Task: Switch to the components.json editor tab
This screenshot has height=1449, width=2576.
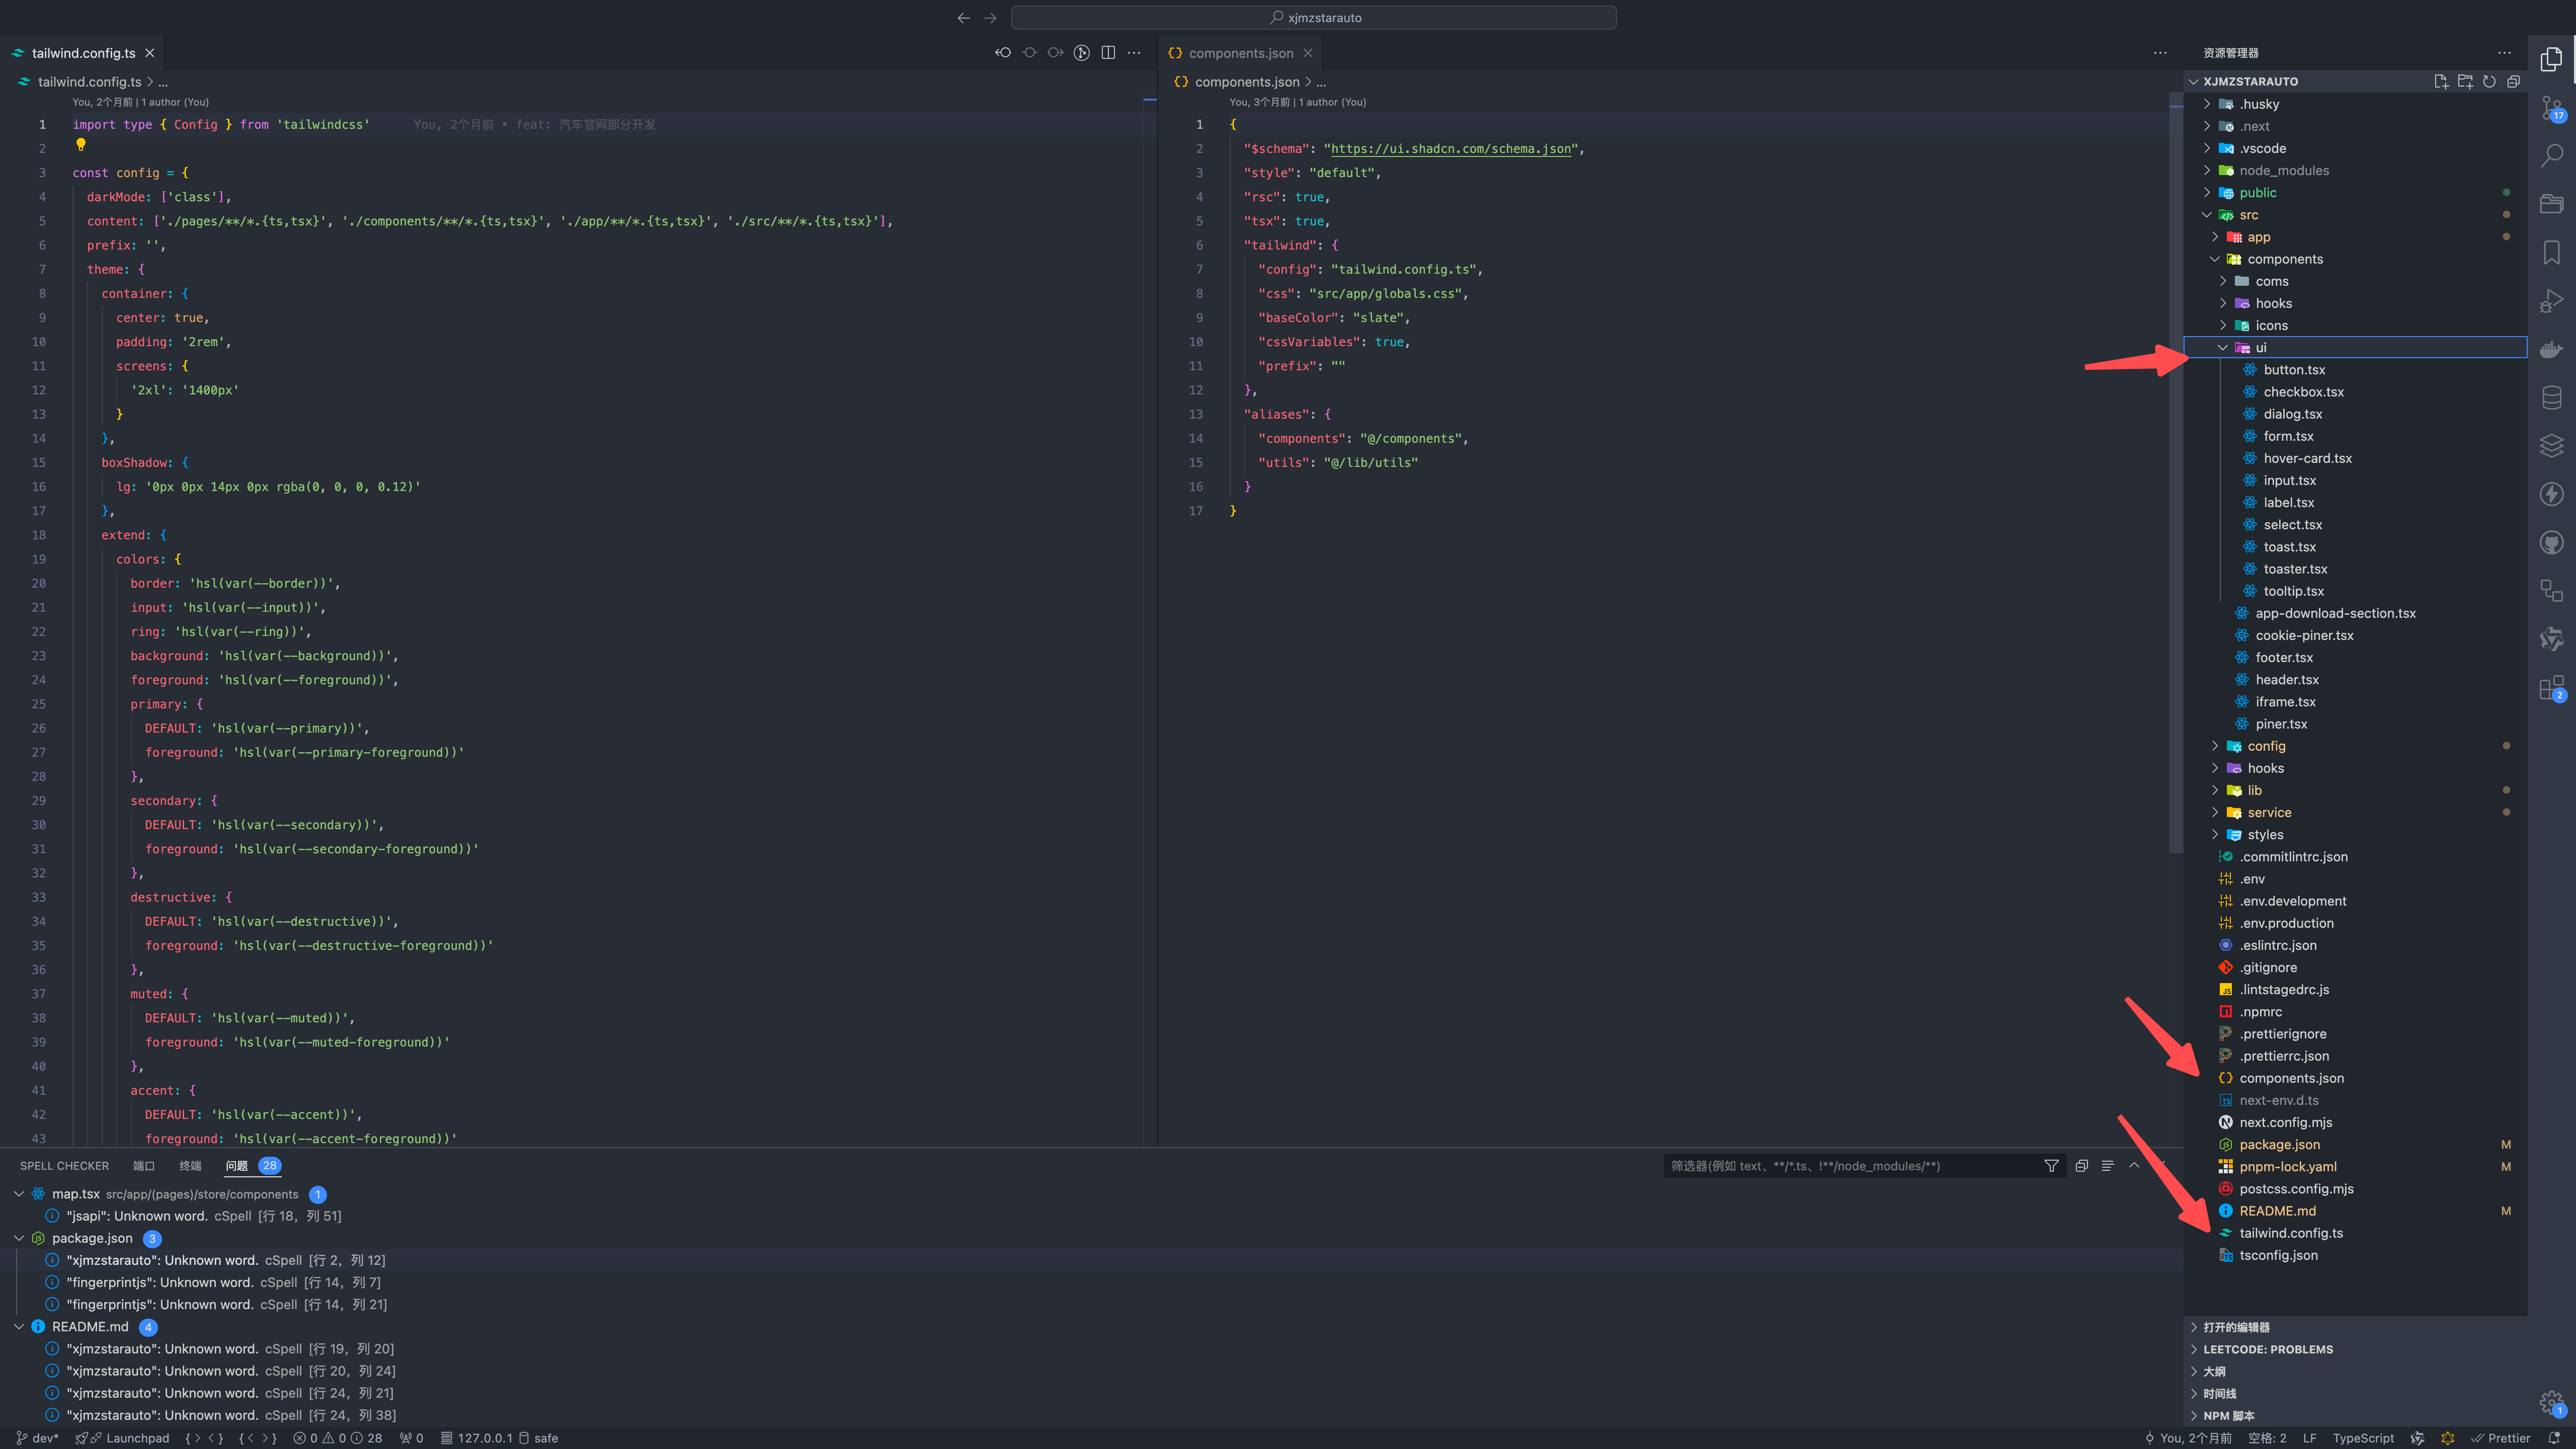Action: click(x=1241, y=53)
